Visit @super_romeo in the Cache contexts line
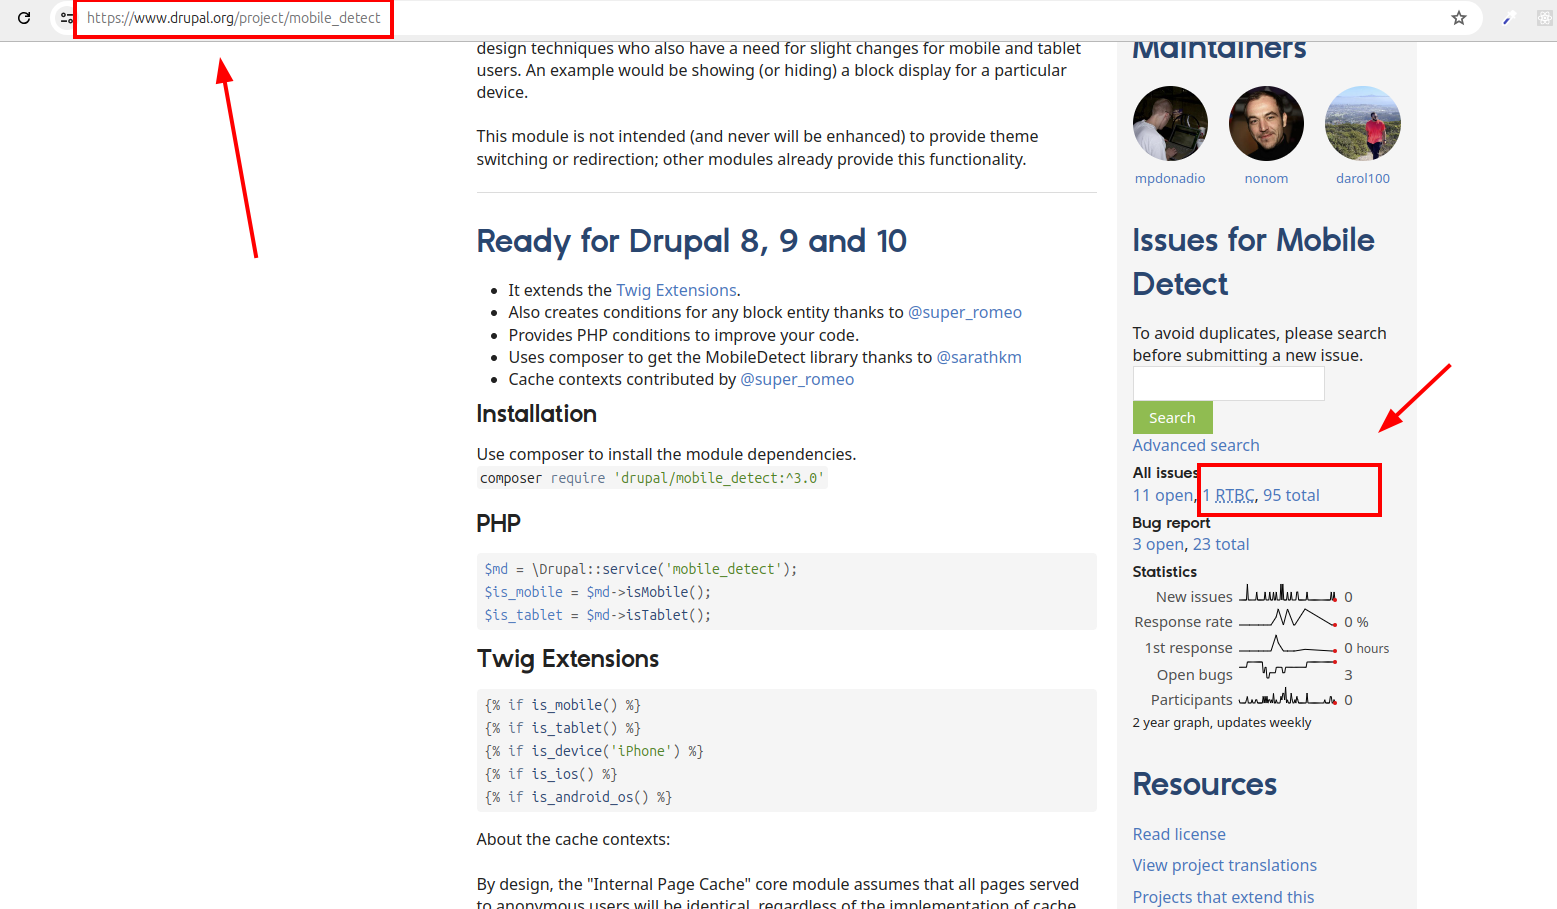Screen dimensions: 1557x909 point(797,380)
